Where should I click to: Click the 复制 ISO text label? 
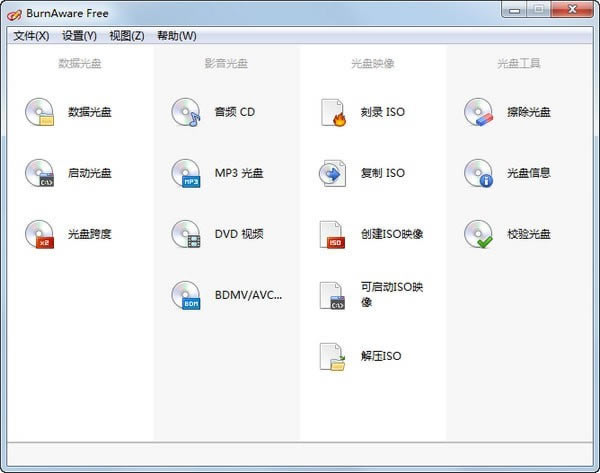(383, 173)
